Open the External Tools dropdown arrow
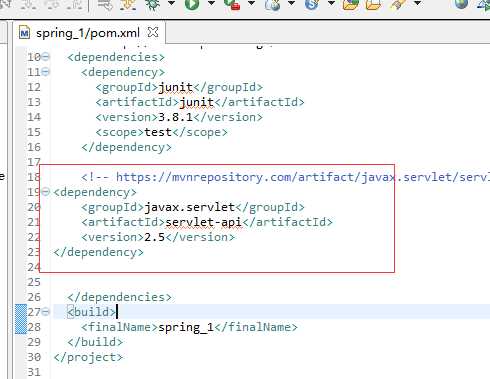Viewport: 490px width, 379px height. (252, 4)
